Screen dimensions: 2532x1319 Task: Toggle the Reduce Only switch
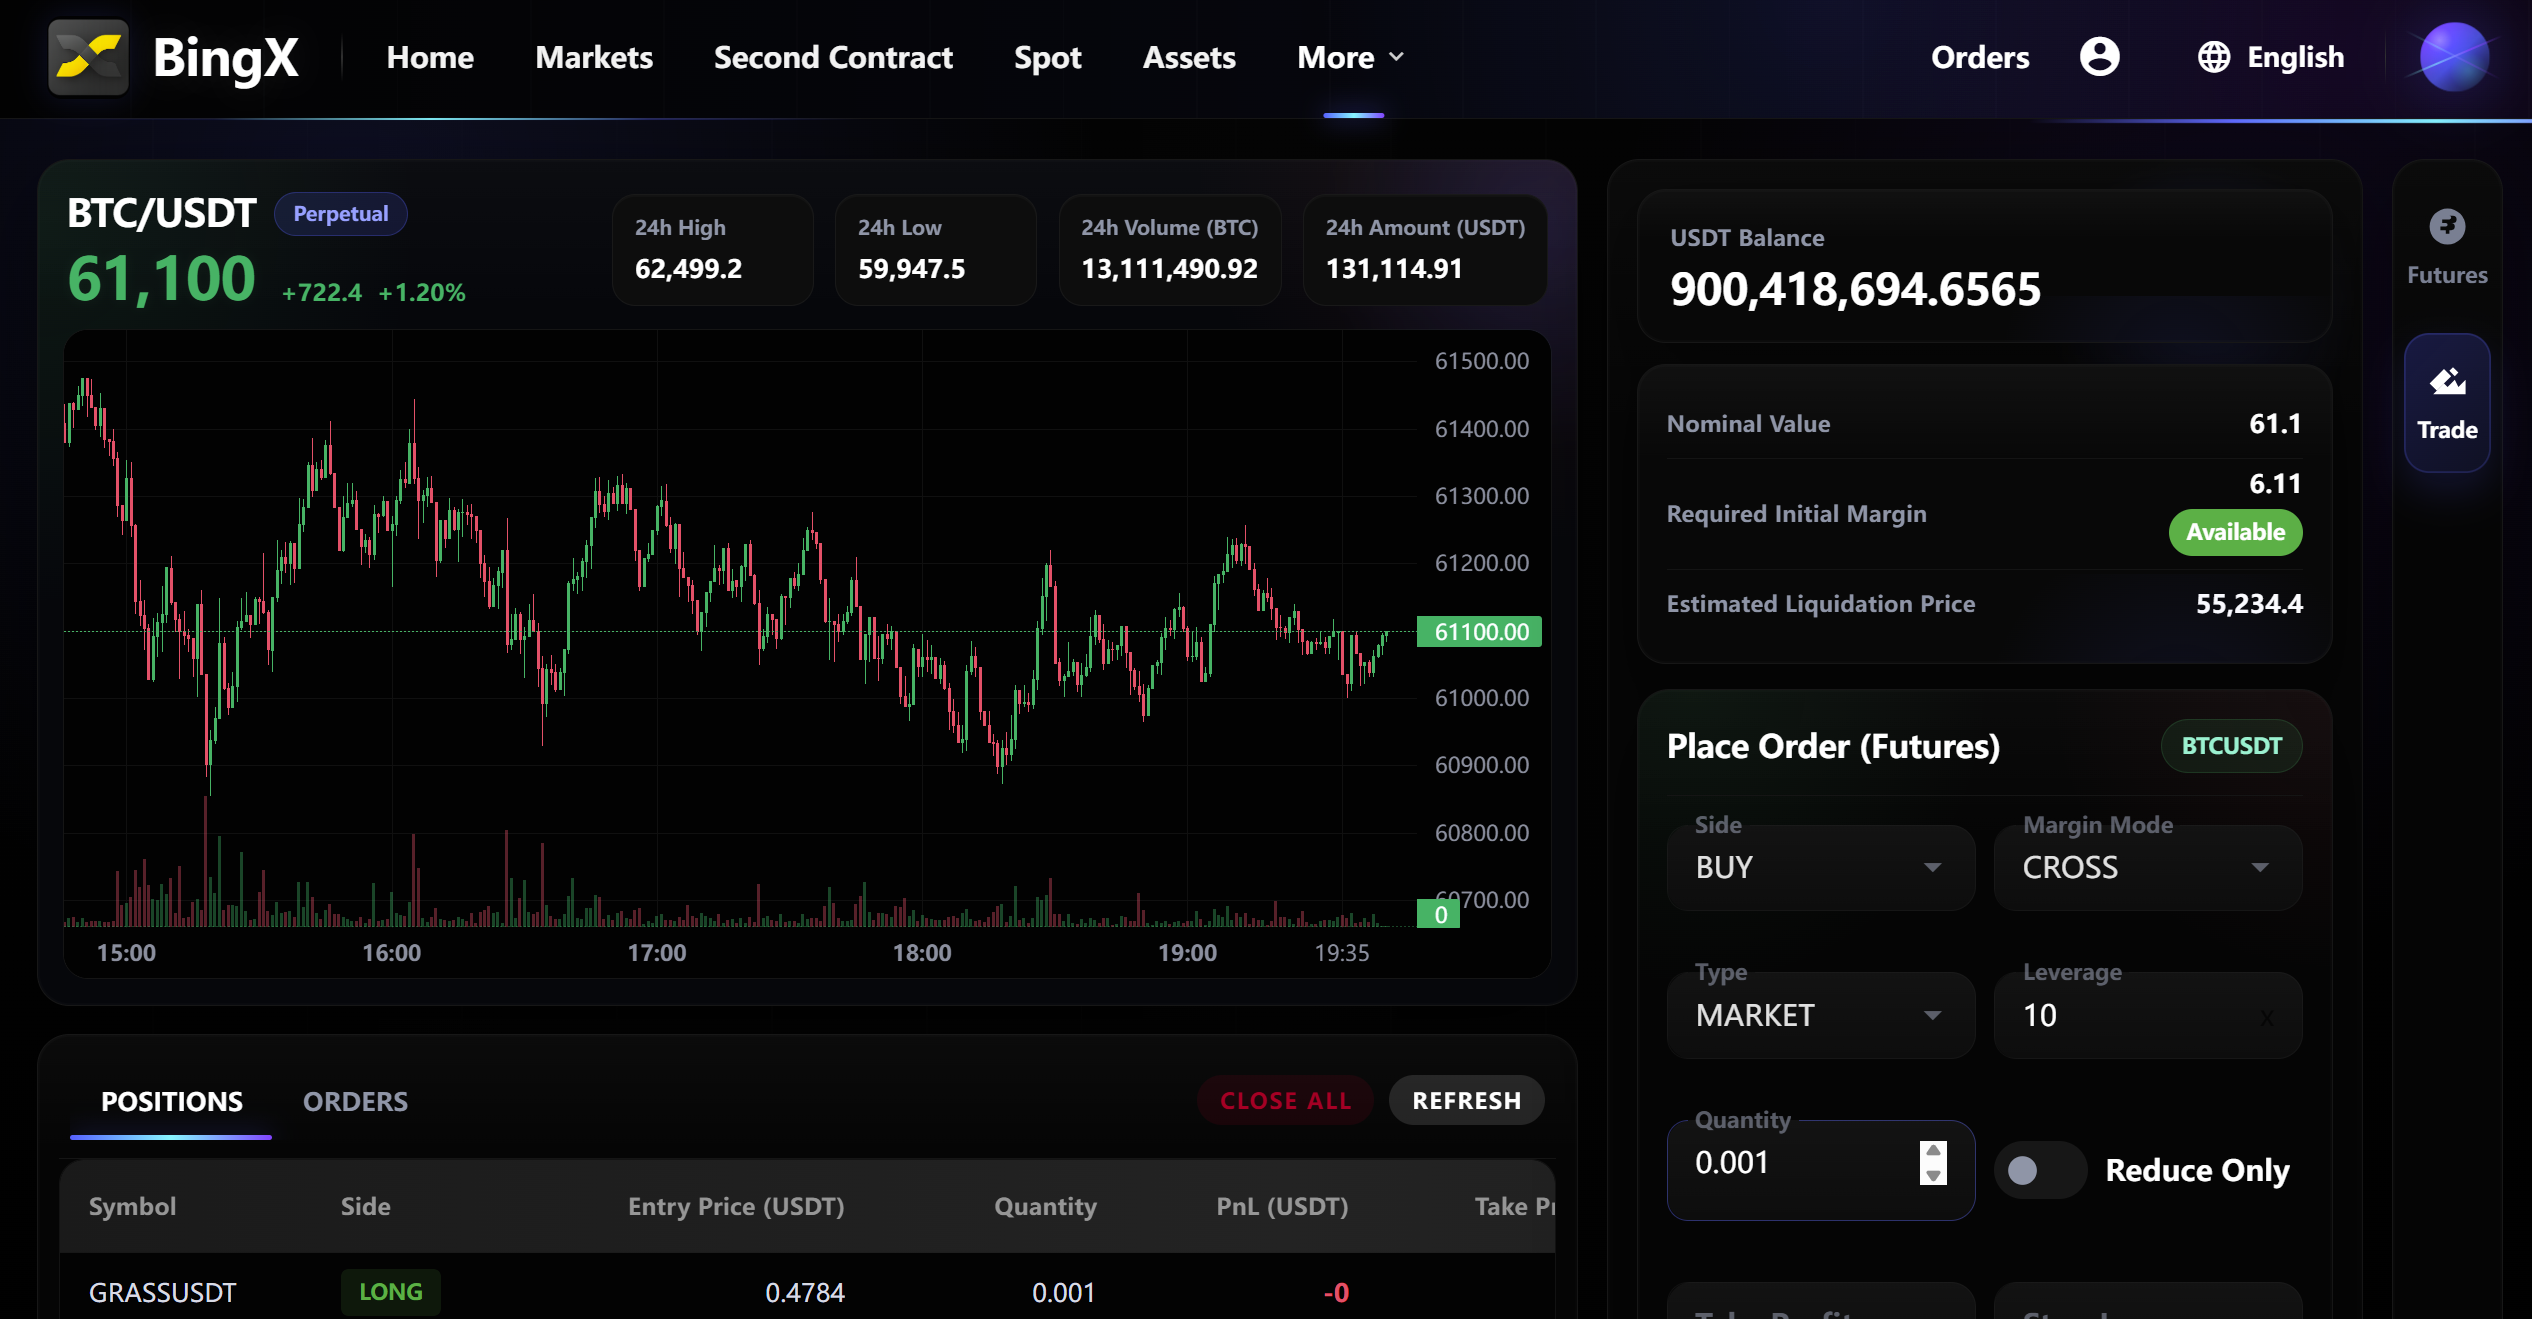point(2040,1170)
